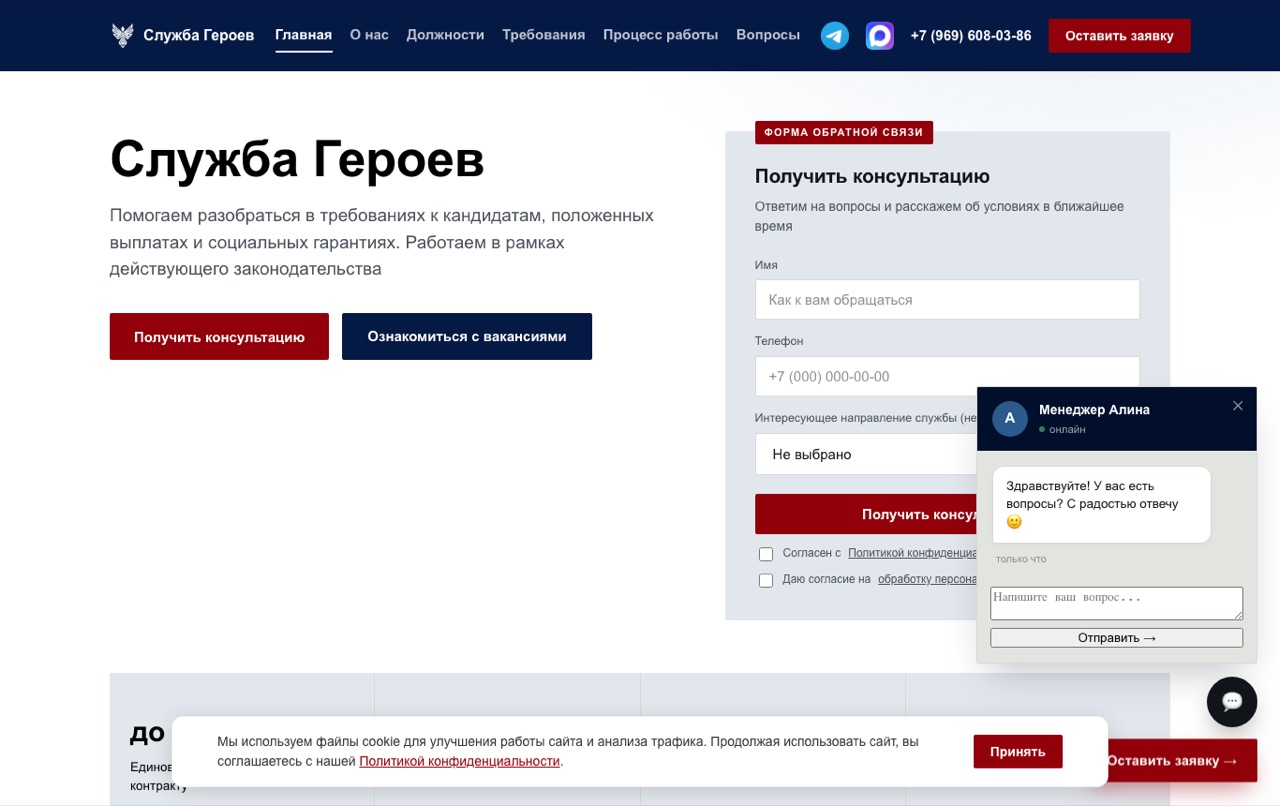Expand the Не выбрано service direction dropdown

tap(866, 454)
